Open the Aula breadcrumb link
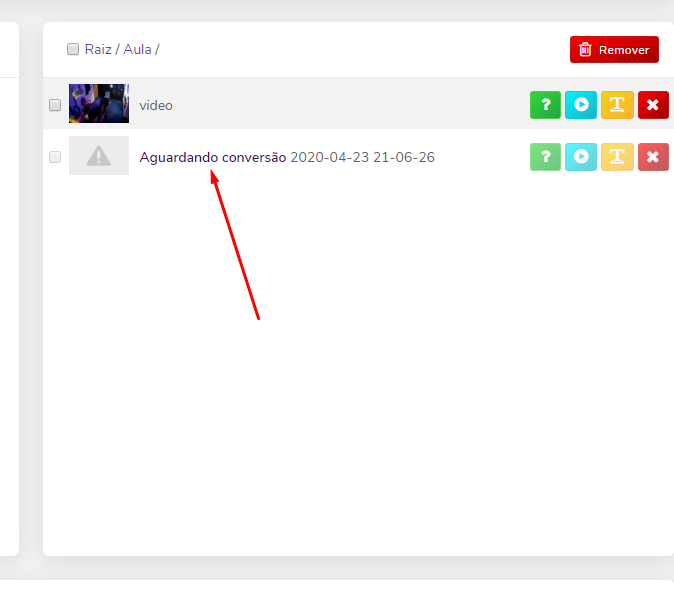This screenshot has width=674, height=592. point(137,49)
